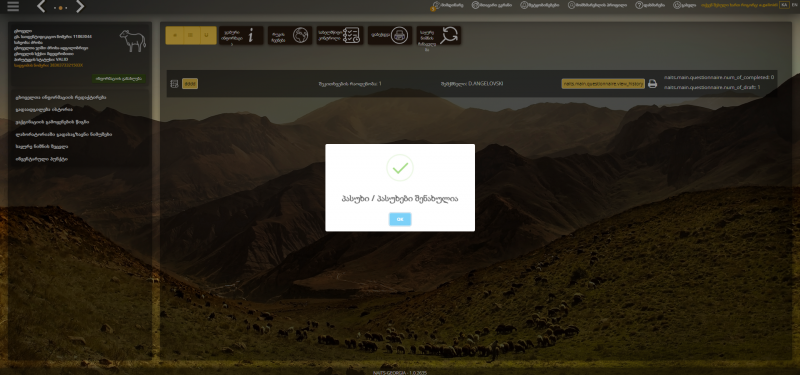800x375 pixels.
Task: Open the hamburger main menu
Action: (x=13, y=6)
